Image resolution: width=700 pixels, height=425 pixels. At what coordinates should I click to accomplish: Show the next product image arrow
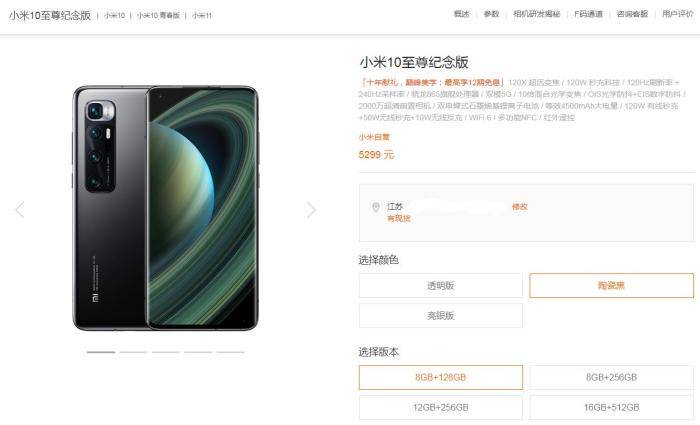pyautogui.click(x=311, y=209)
